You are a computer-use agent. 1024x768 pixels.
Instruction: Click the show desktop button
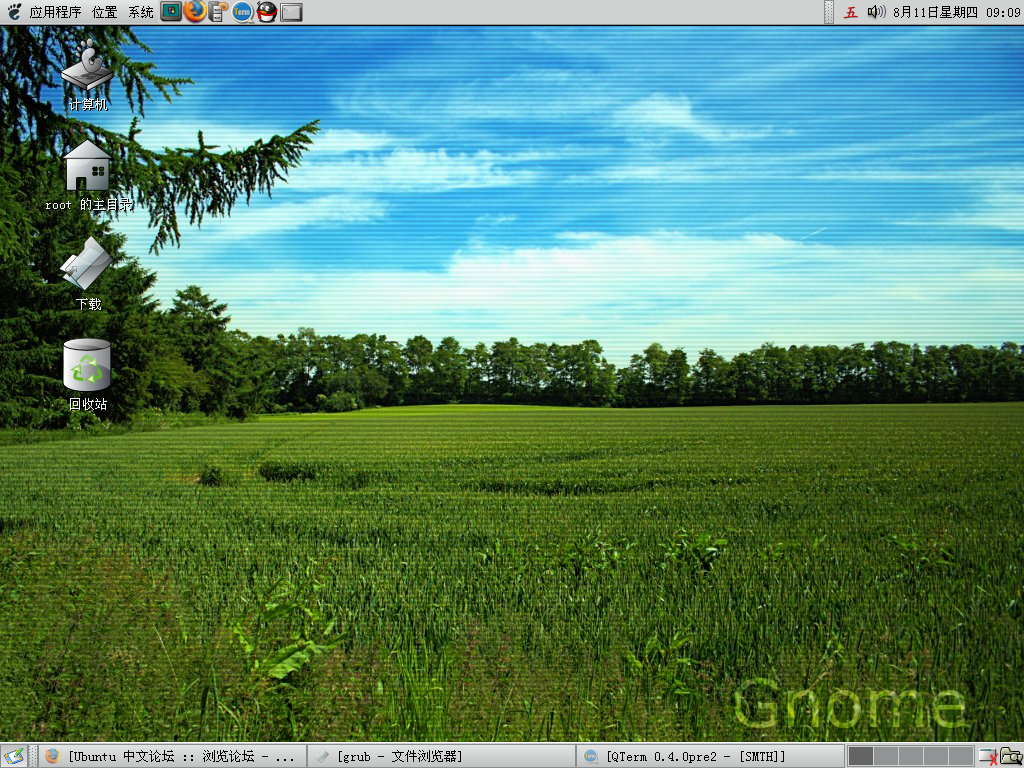coord(14,756)
